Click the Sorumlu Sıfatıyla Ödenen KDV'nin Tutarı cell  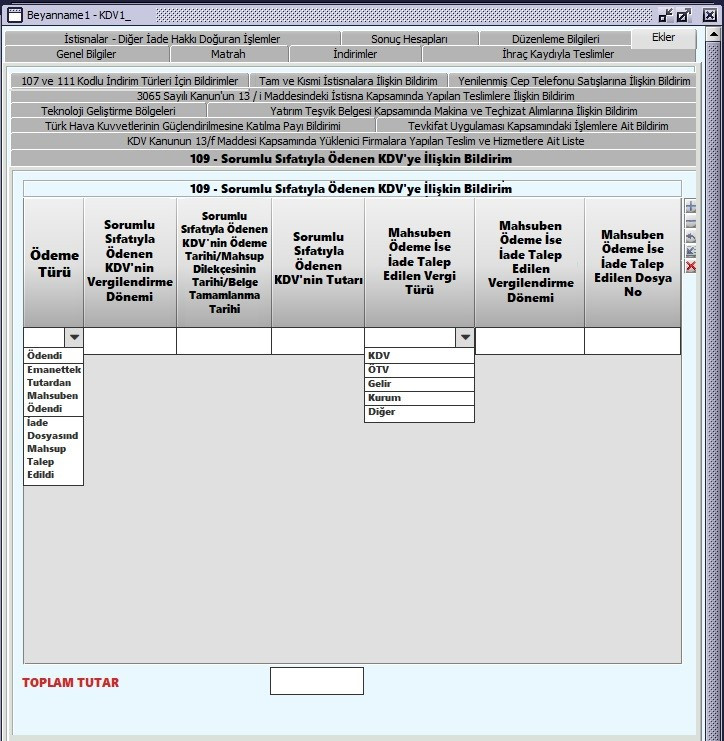[x=317, y=340]
